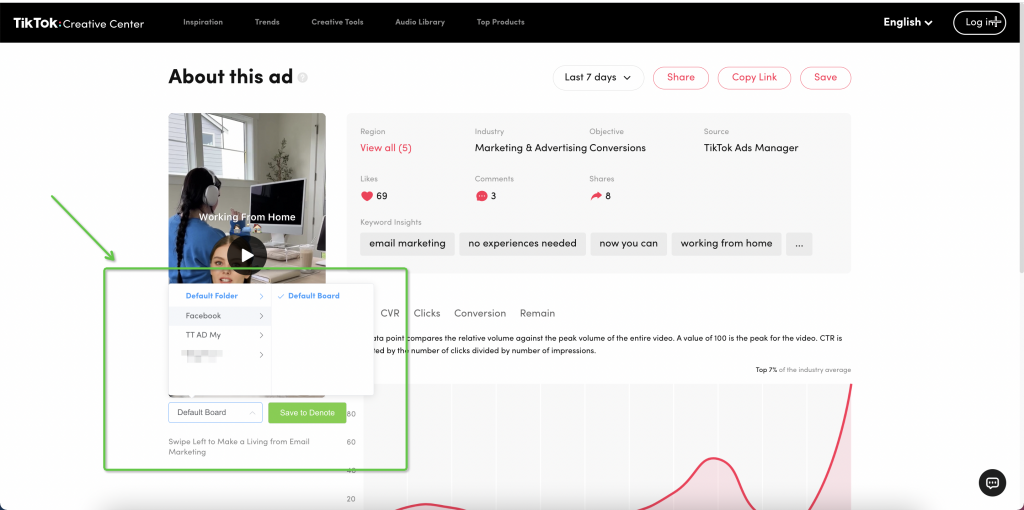Expand the Facebook folder chevron
Viewport: 1024px width, 510px height.
261,316
